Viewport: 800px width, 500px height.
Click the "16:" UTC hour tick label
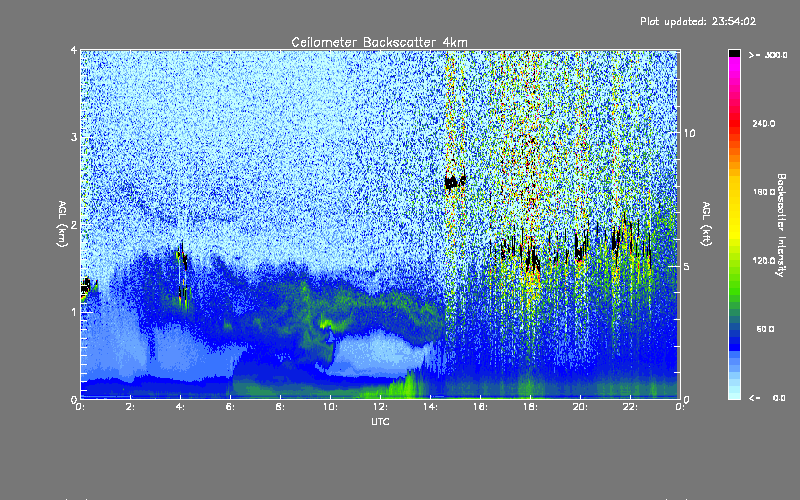[x=480, y=407]
